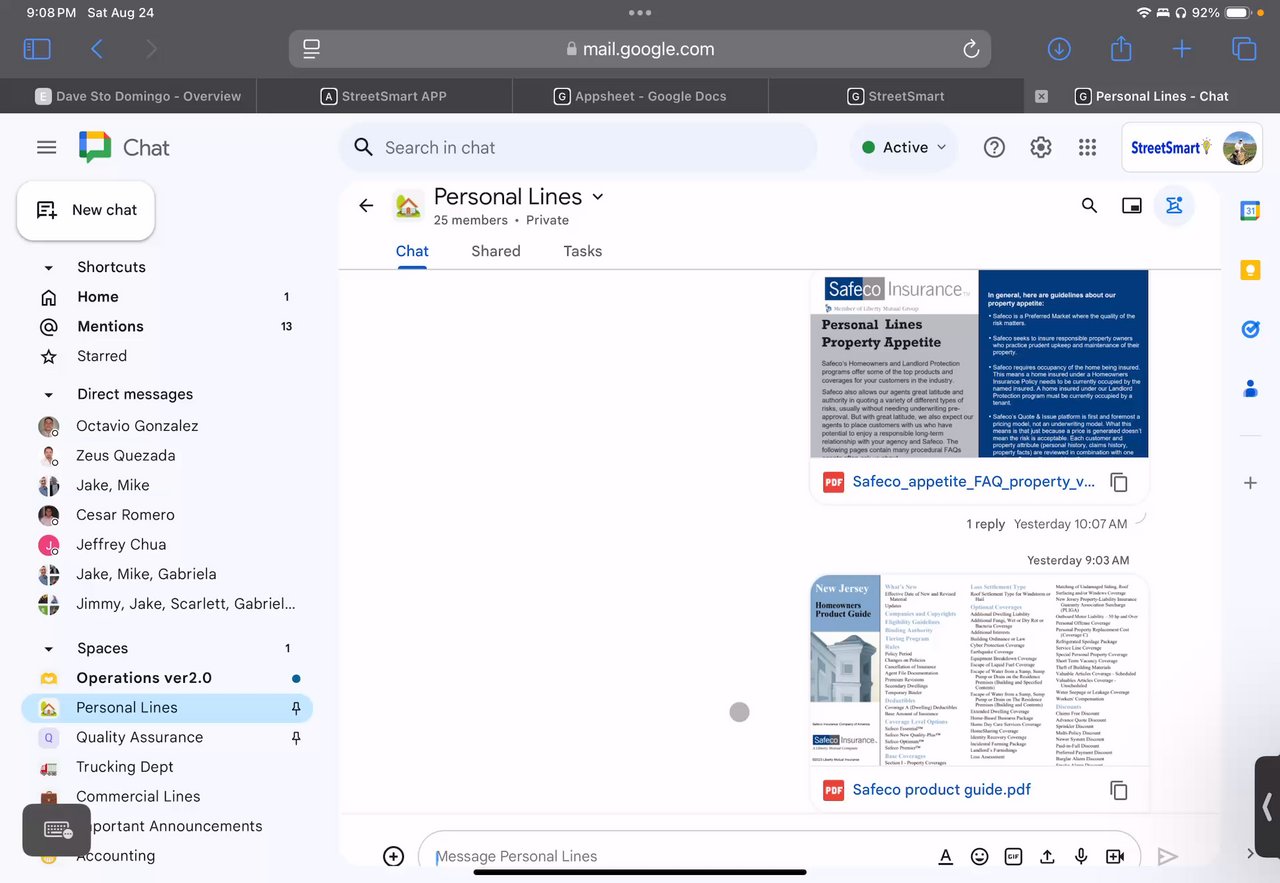Switch to StreetSmart APP browser tab
The height and width of the screenshot is (883, 1280).
pos(384,96)
